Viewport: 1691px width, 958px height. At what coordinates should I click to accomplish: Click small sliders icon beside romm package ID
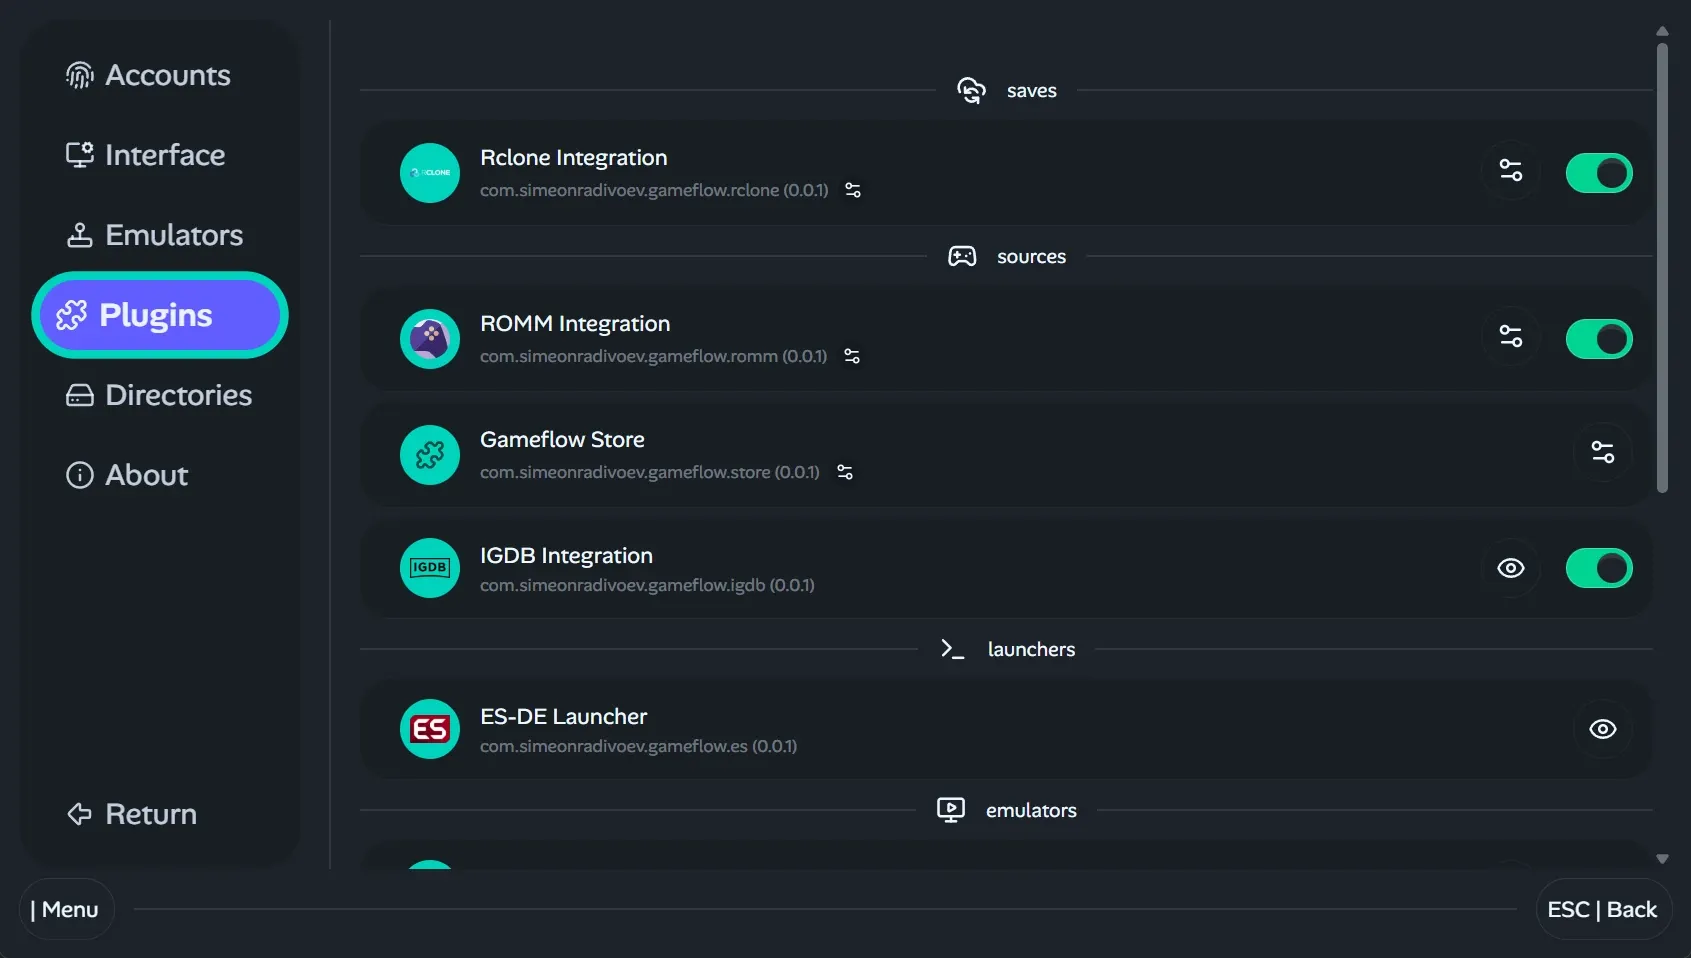coord(852,356)
